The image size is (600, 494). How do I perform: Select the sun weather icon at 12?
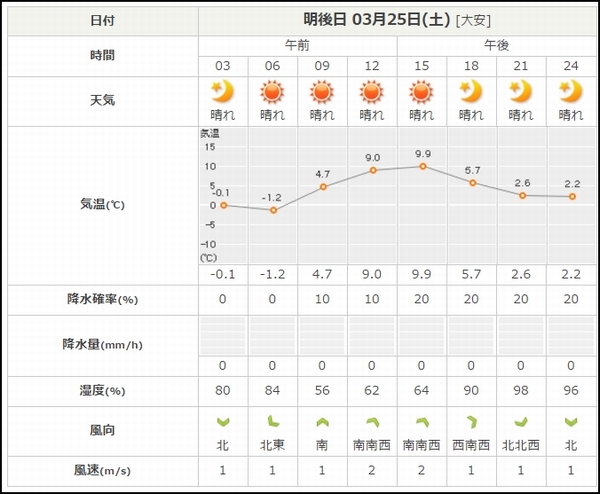(371, 92)
